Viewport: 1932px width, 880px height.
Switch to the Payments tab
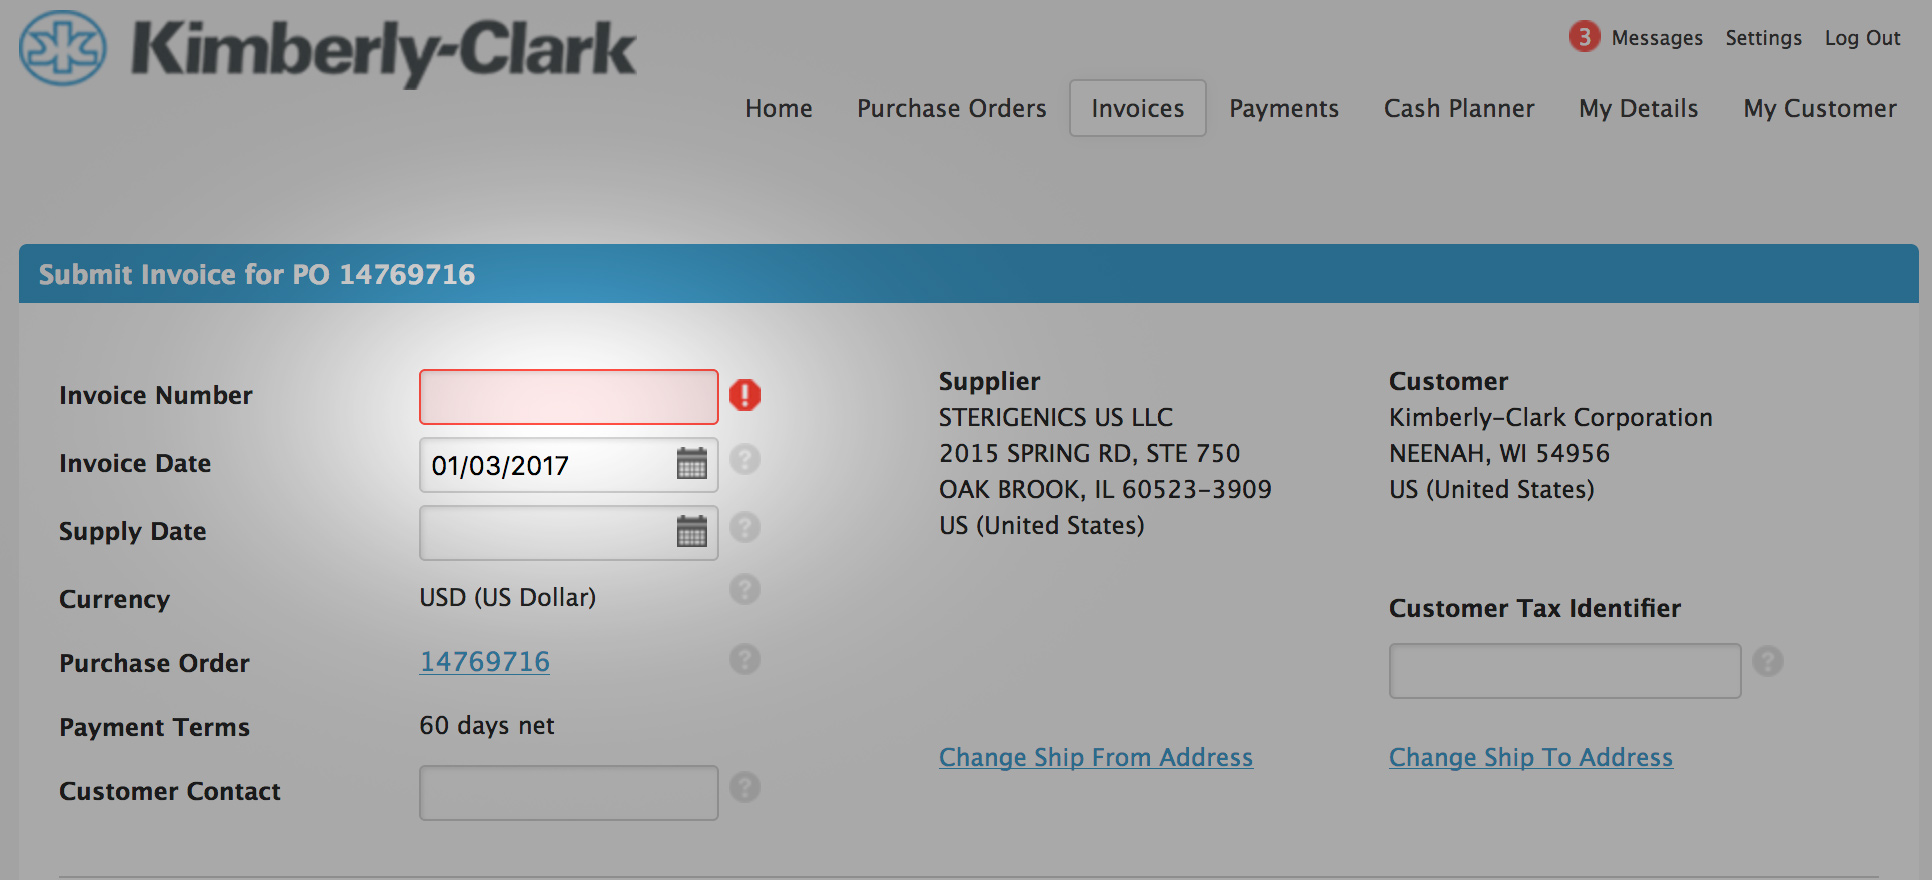point(1284,108)
